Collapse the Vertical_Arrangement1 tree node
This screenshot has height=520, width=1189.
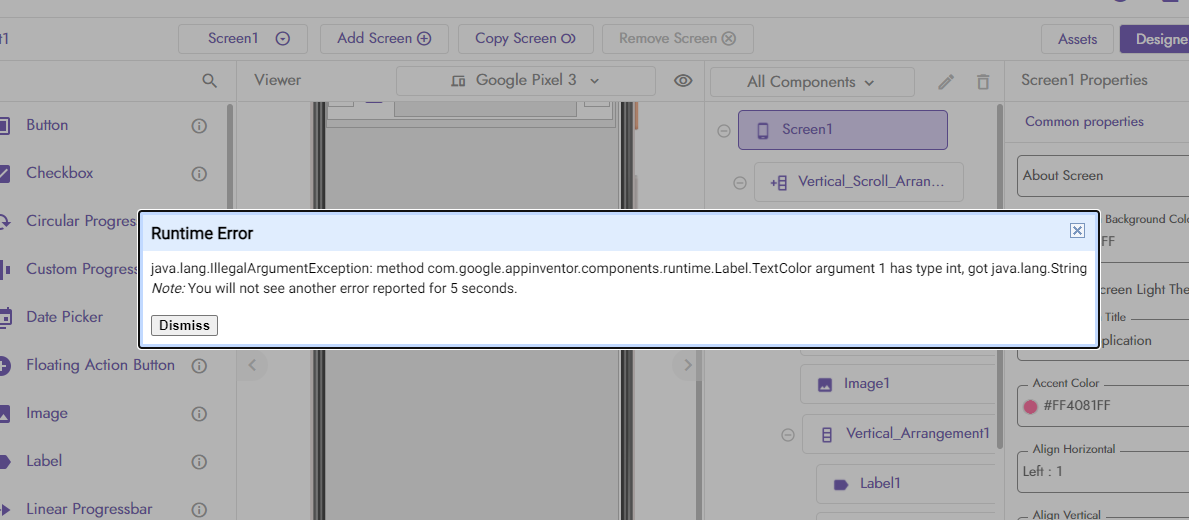point(788,434)
